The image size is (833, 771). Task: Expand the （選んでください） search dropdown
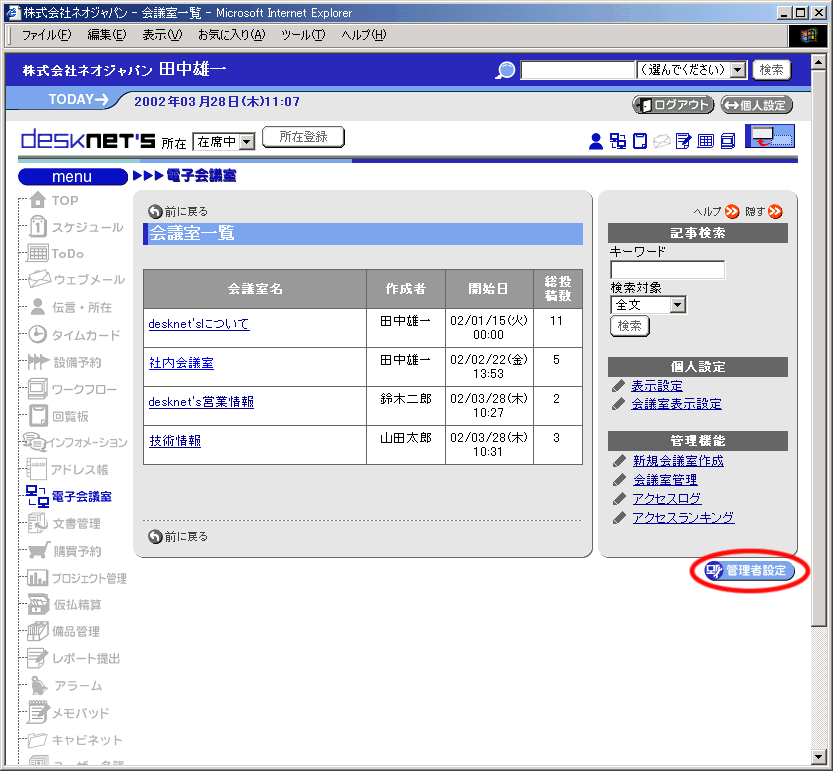point(692,70)
